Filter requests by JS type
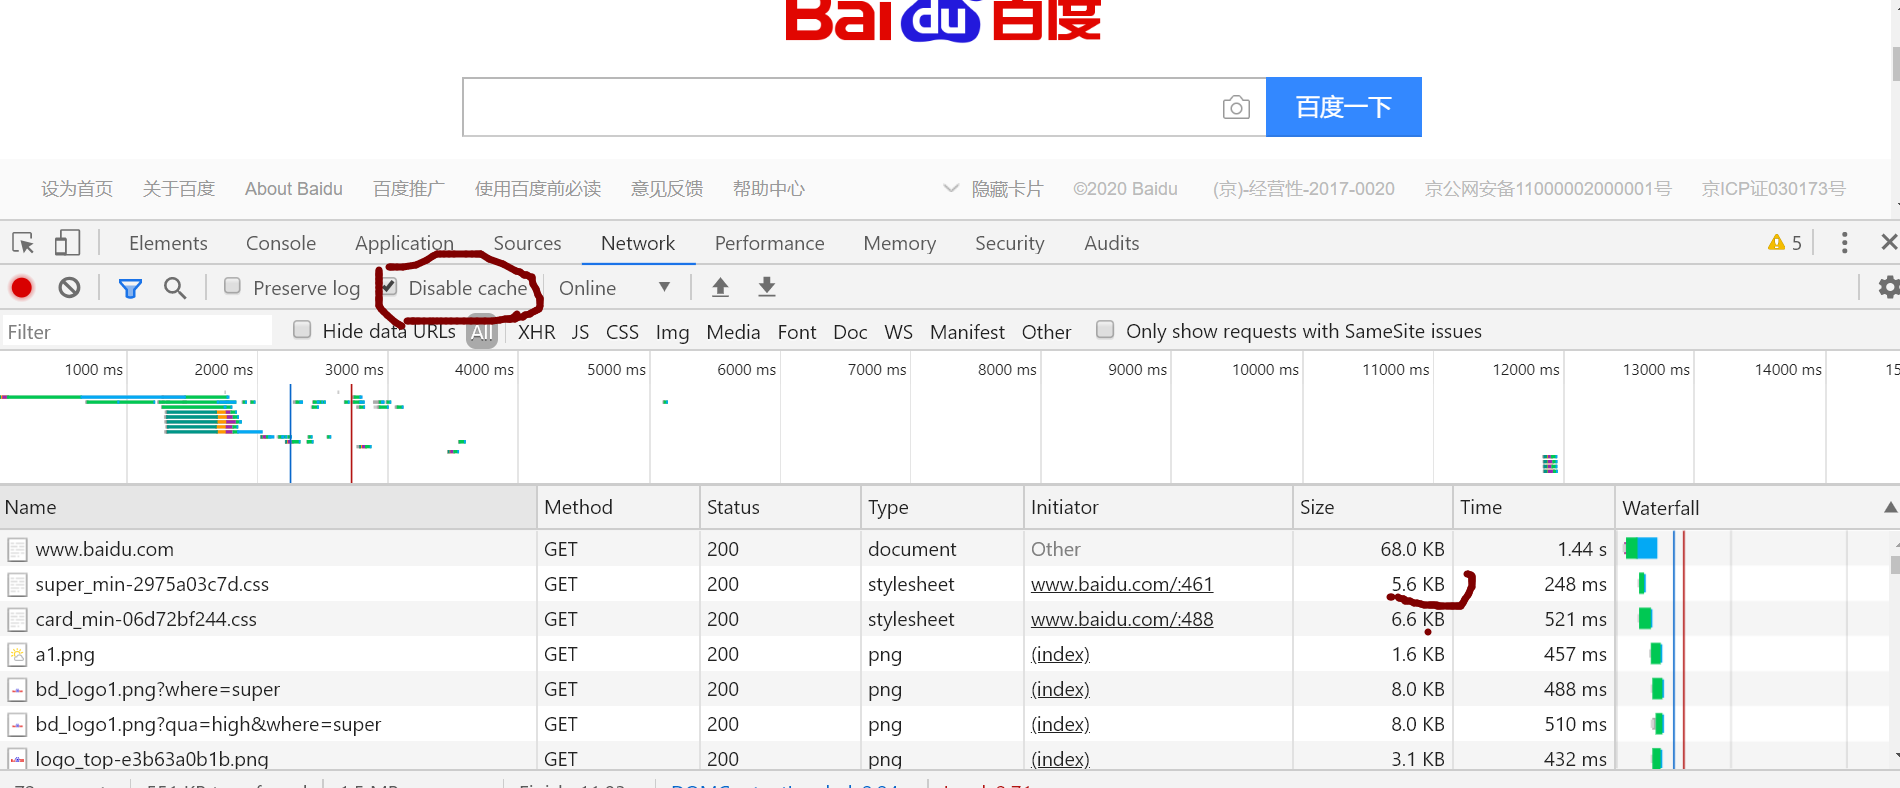The height and width of the screenshot is (788, 1900). (x=581, y=332)
